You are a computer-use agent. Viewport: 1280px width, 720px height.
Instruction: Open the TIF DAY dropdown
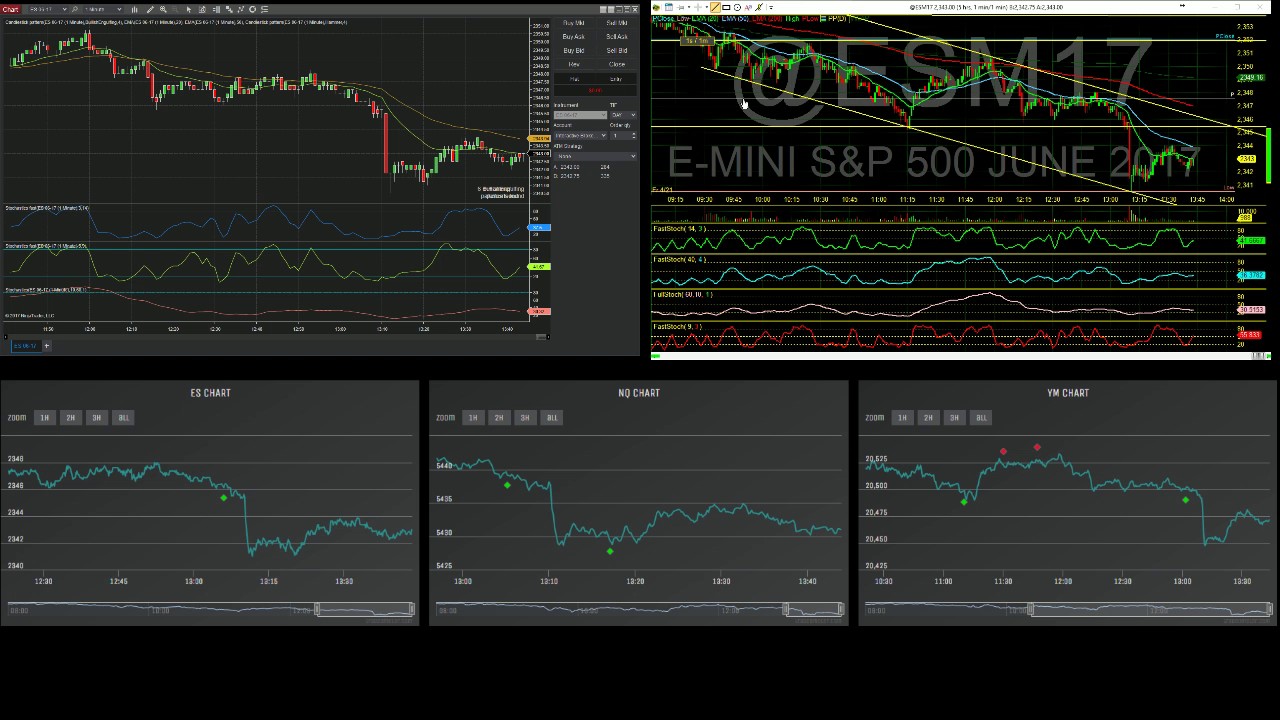click(623, 115)
